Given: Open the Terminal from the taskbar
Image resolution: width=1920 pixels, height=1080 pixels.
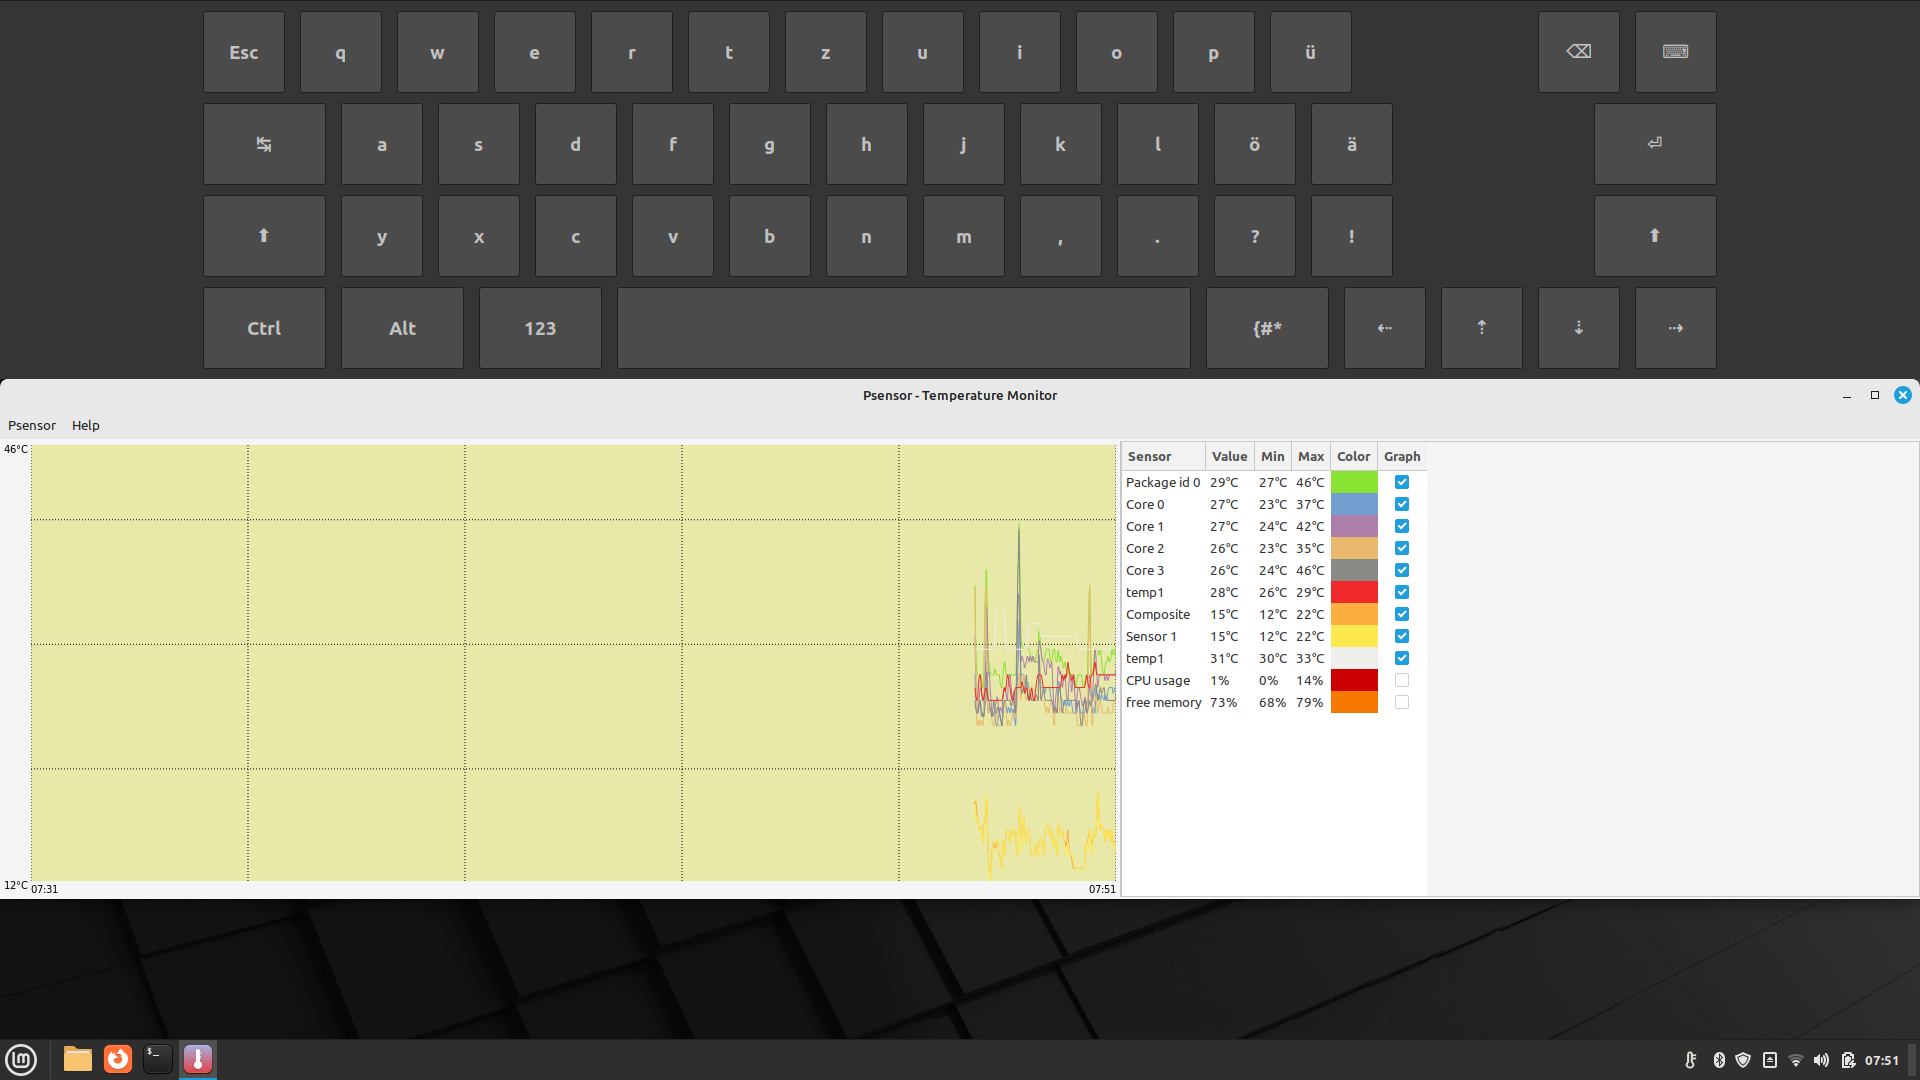Looking at the screenshot, I should click(x=158, y=1059).
